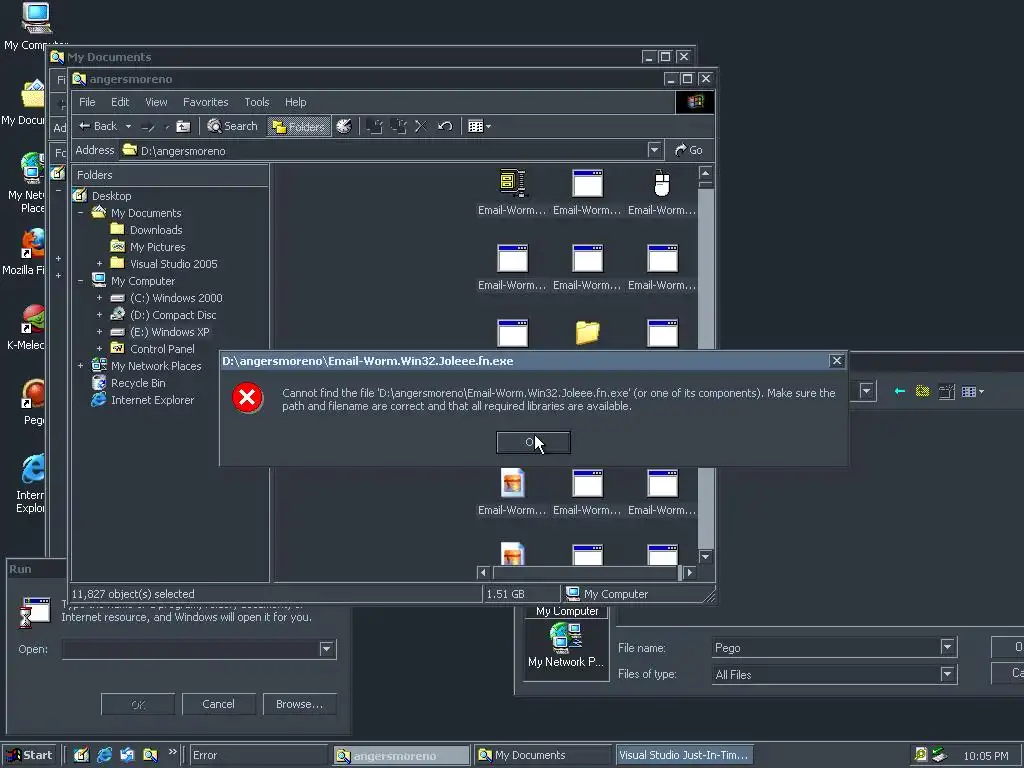Open the Search pane in angersmoreno
This screenshot has width=1024, height=768.
click(232, 126)
